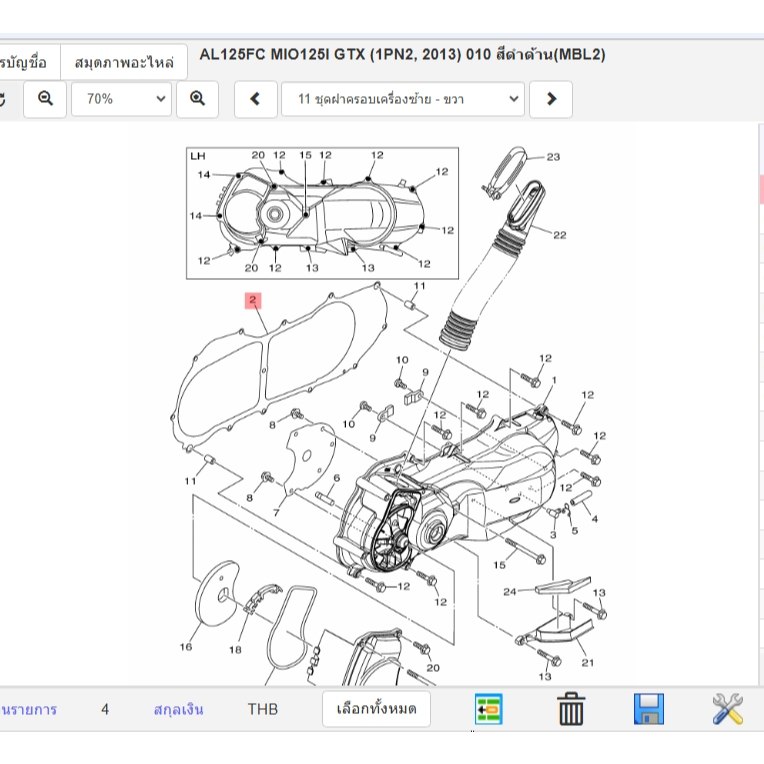Go to the previous diagram page
Screen dimensions: 764x764
tap(255, 99)
